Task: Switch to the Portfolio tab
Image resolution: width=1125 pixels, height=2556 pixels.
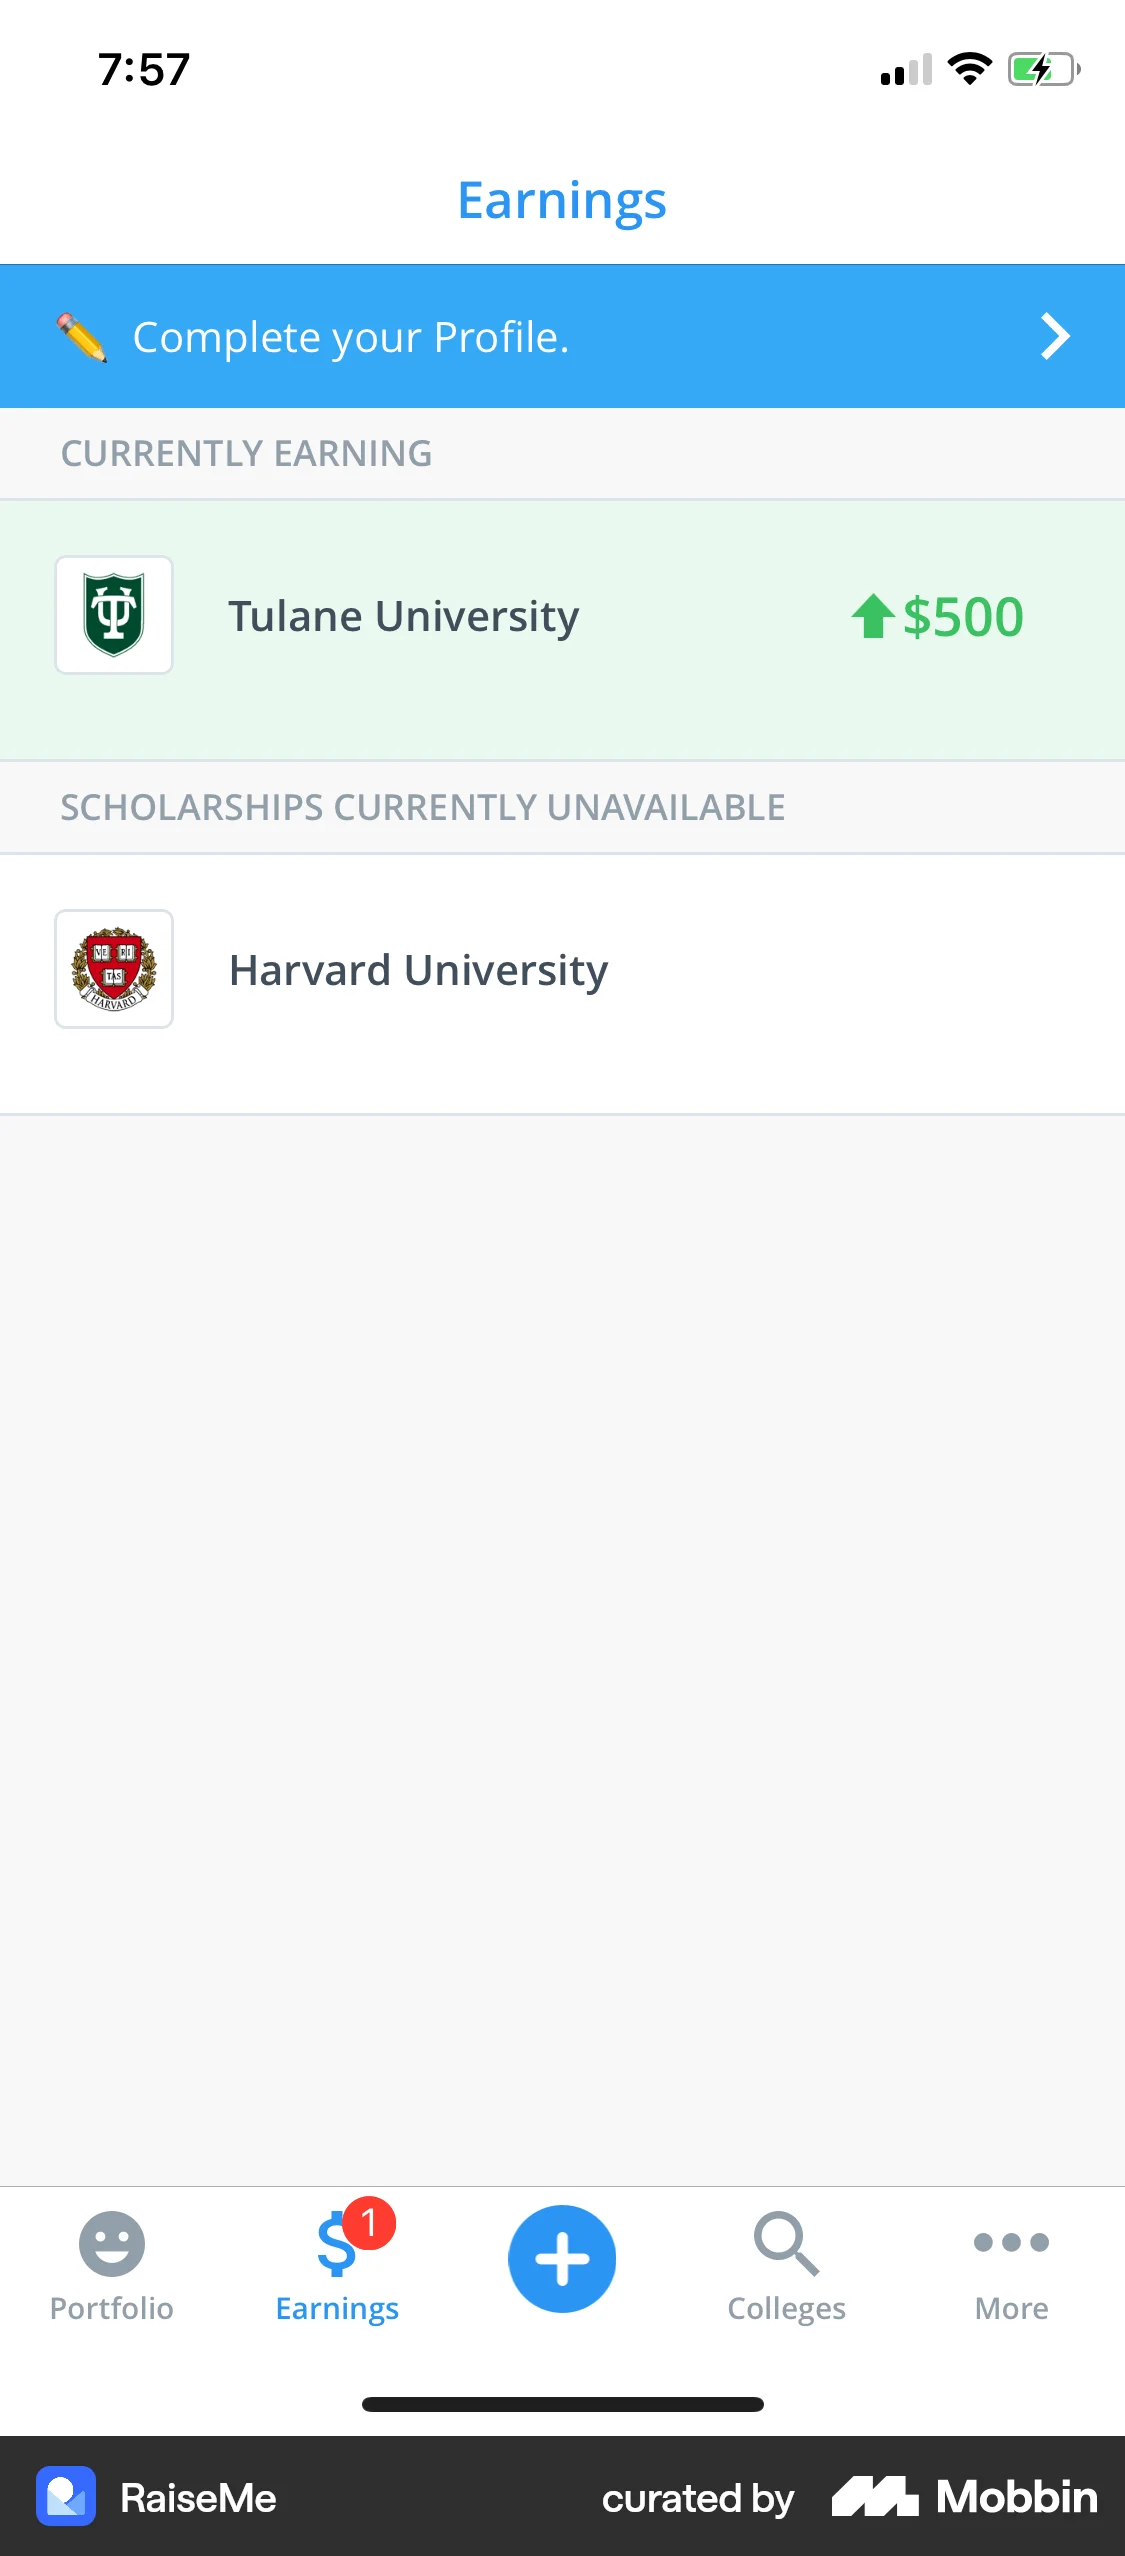Action: tap(112, 2308)
